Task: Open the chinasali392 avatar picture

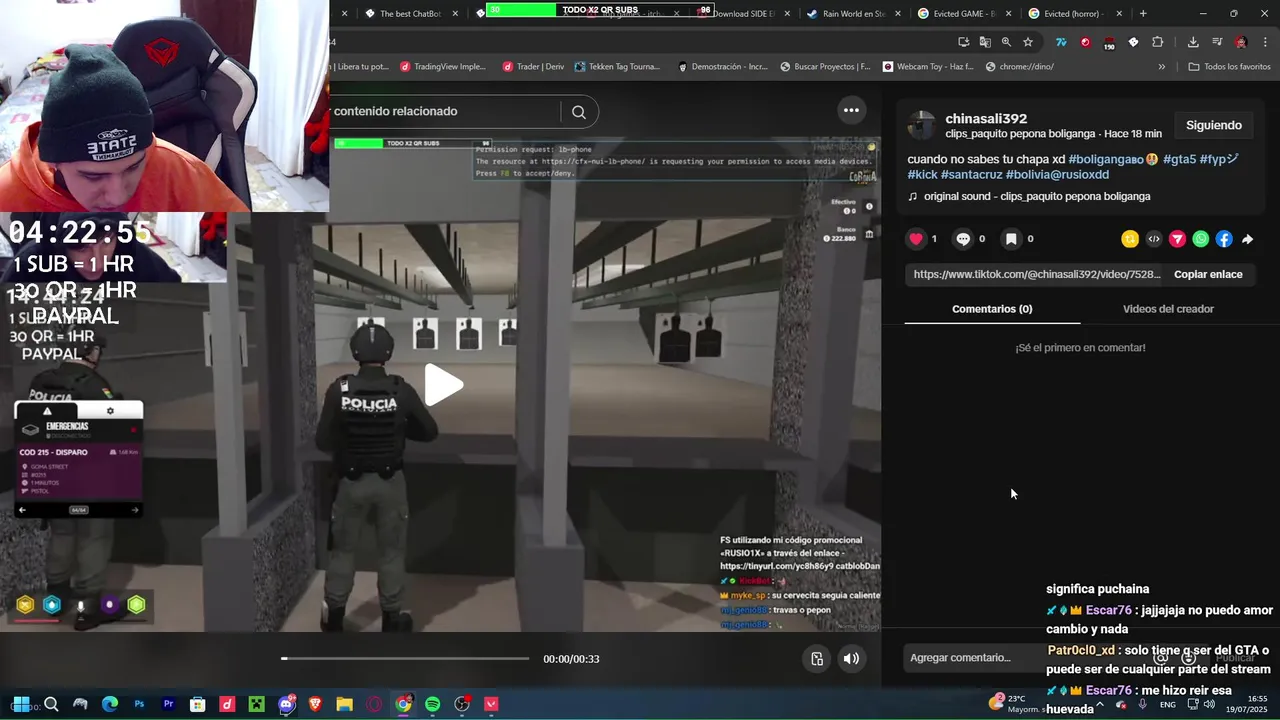Action: coord(921,126)
